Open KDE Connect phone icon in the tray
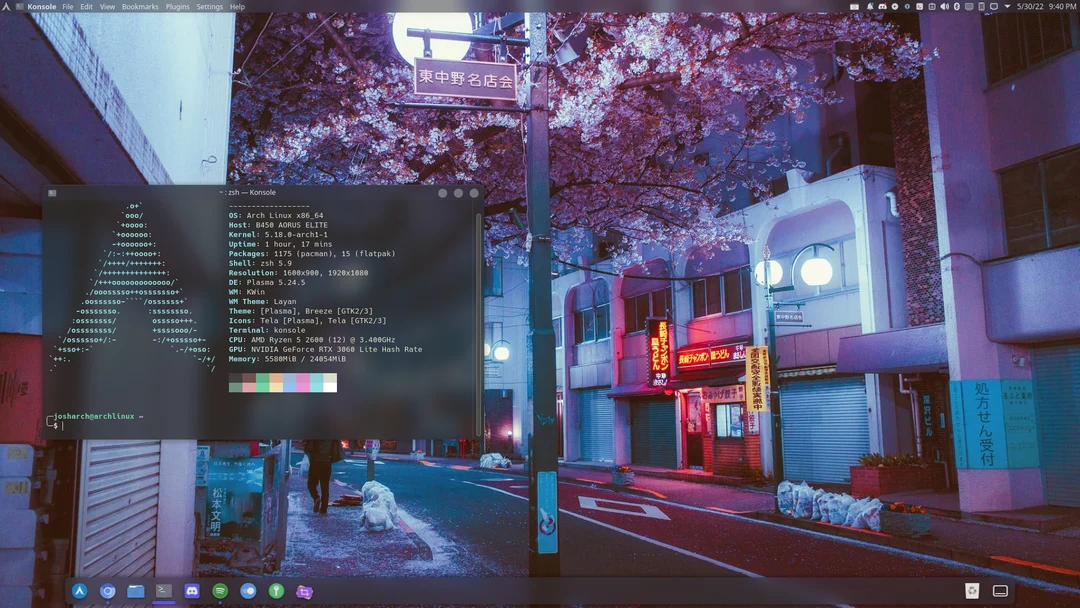This screenshot has height=608, width=1080. click(981, 6)
